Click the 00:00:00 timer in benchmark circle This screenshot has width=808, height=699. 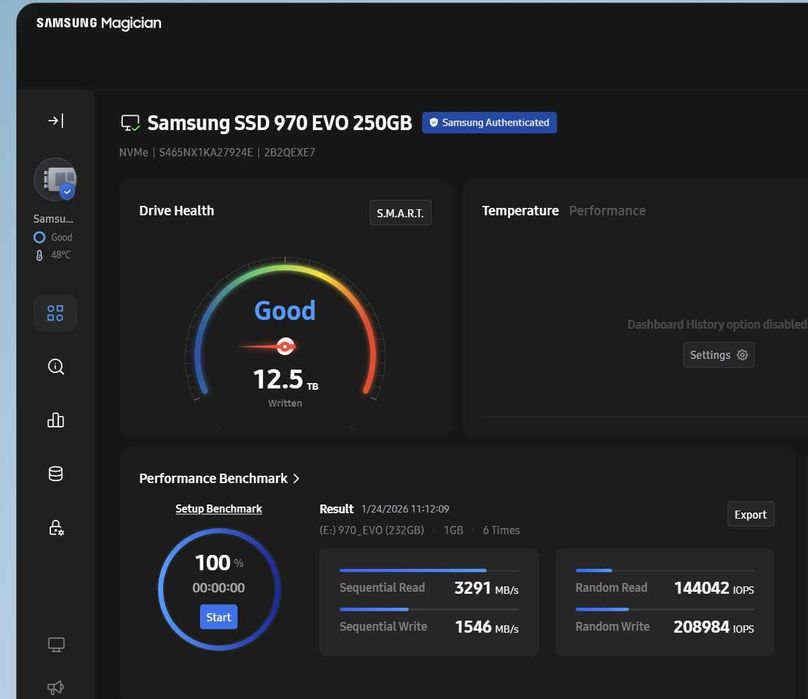218,588
